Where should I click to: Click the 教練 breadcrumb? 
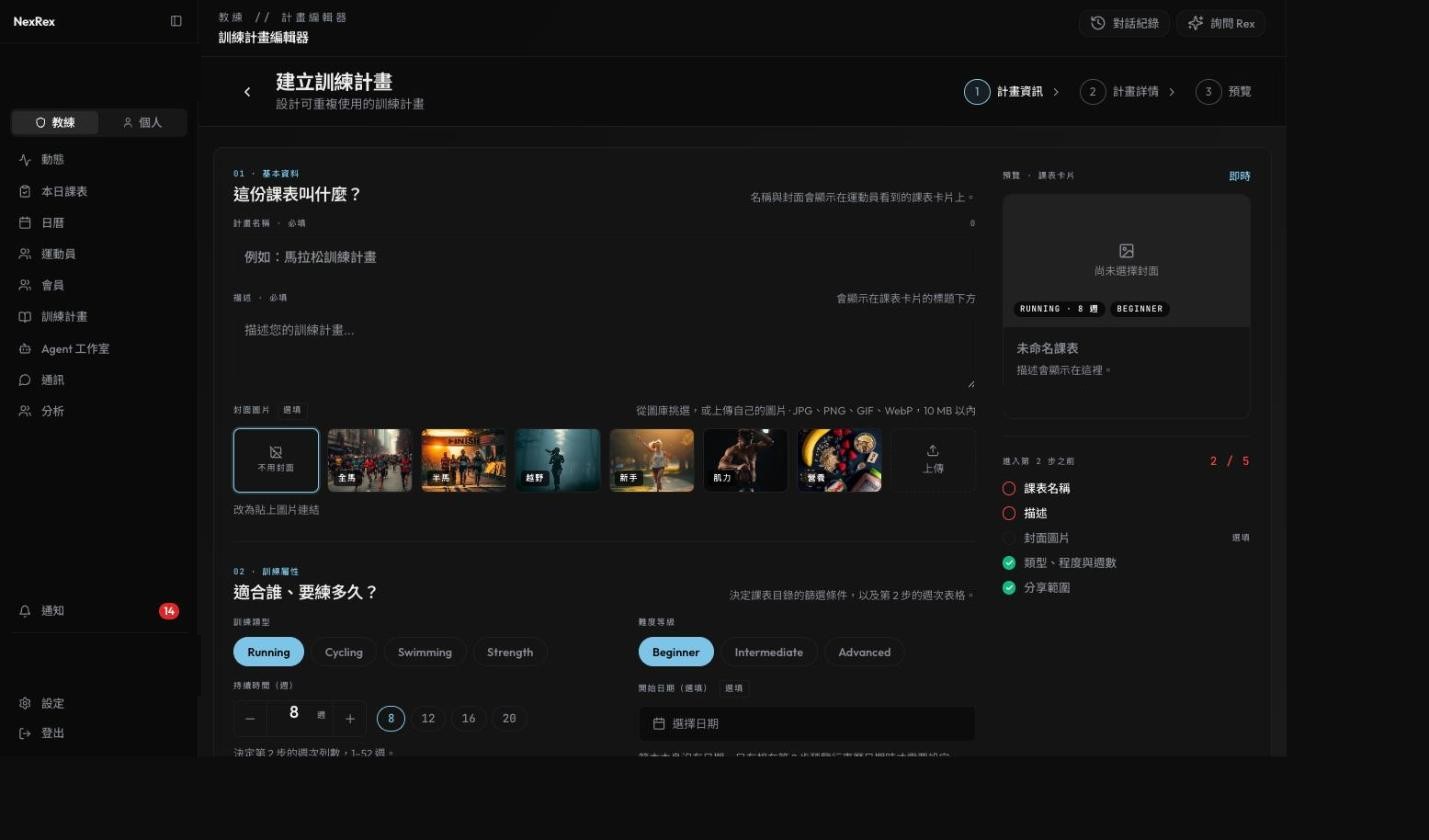pyautogui.click(x=231, y=17)
